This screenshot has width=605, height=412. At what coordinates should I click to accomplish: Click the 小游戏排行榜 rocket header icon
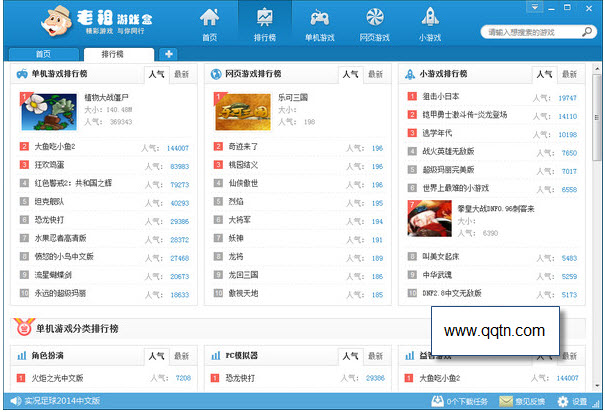(x=410, y=74)
